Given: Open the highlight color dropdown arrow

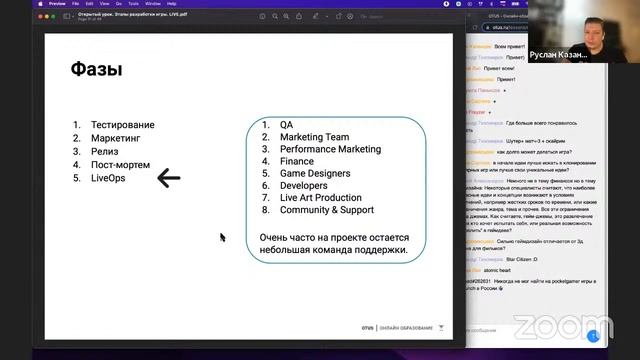Looking at the screenshot, I should click(x=327, y=17).
